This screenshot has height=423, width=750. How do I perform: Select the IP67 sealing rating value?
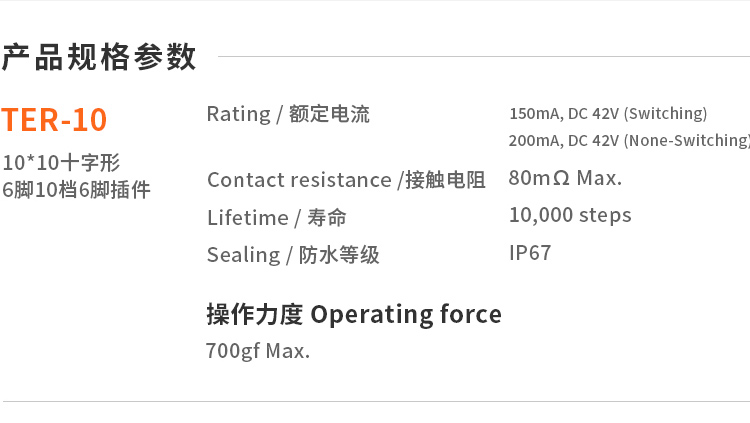(530, 253)
